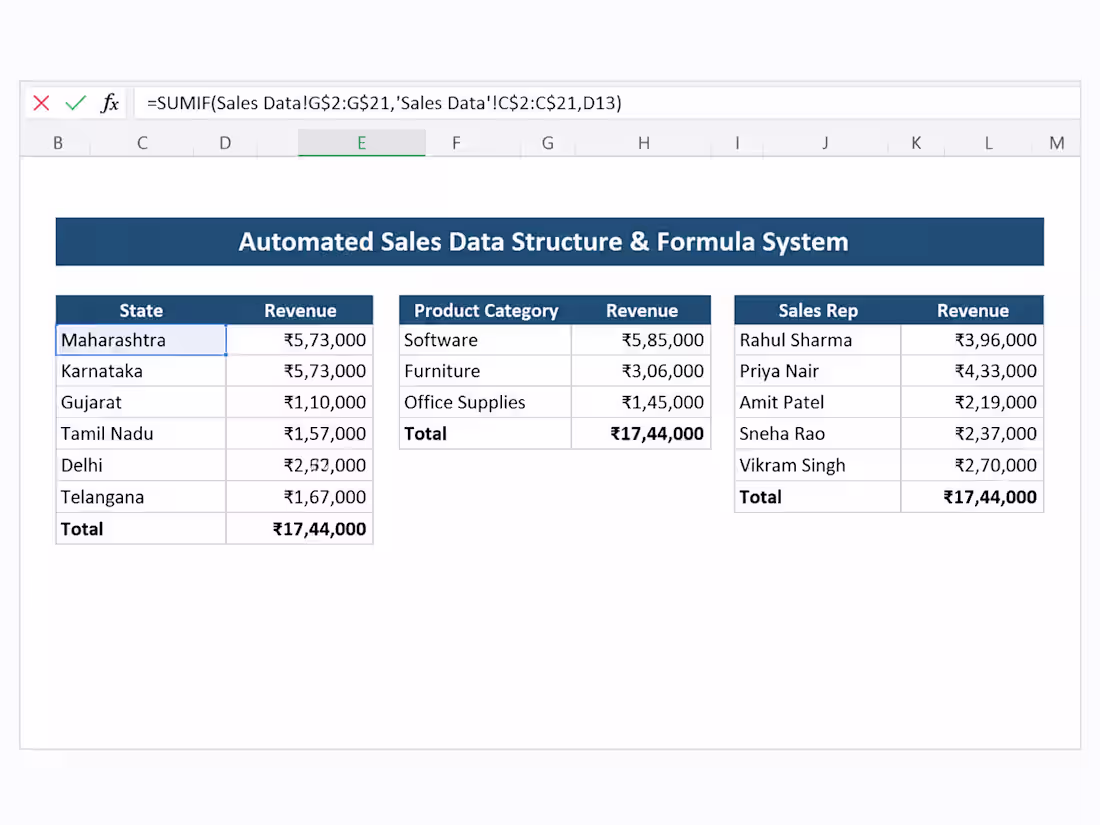Select the Priya Nair cell
1100x825 pixels.
pyautogui.click(x=818, y=371)
